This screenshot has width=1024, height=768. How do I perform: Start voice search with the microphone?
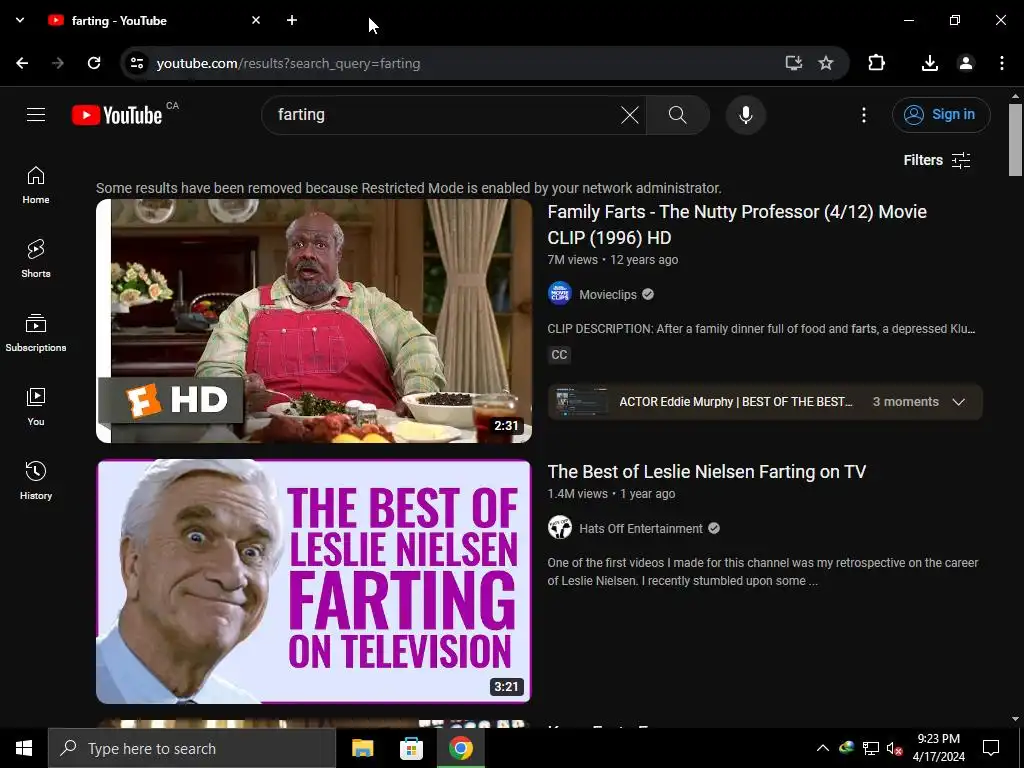(746, 115)
